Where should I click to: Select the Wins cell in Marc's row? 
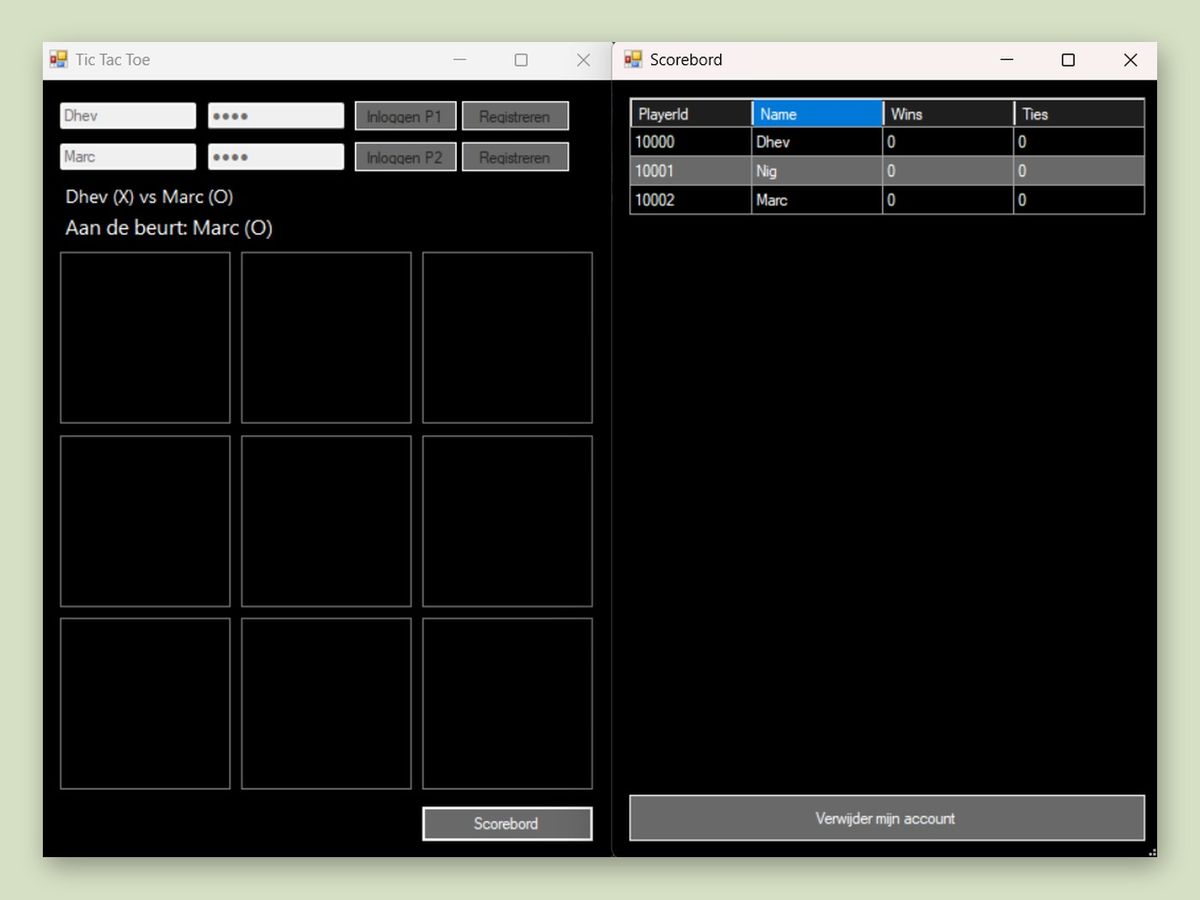(948, 200)
